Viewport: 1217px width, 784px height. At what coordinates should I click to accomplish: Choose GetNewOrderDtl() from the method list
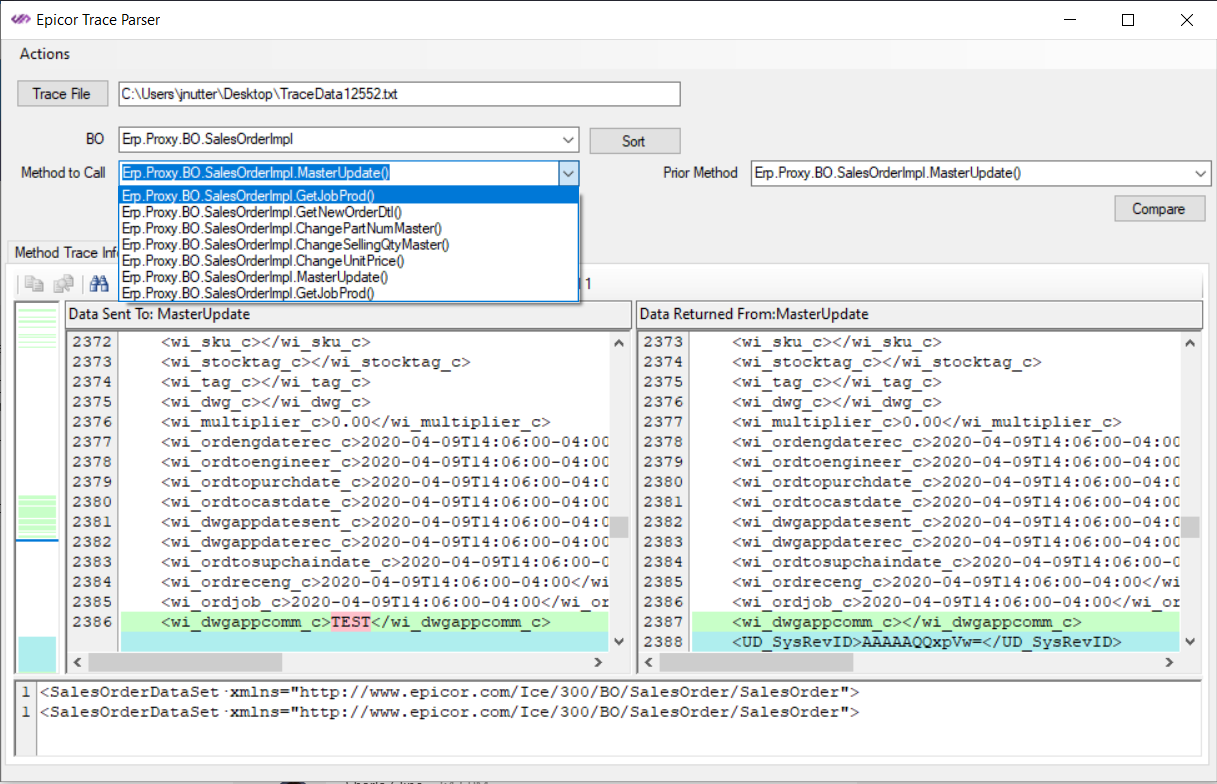point(349,212)
